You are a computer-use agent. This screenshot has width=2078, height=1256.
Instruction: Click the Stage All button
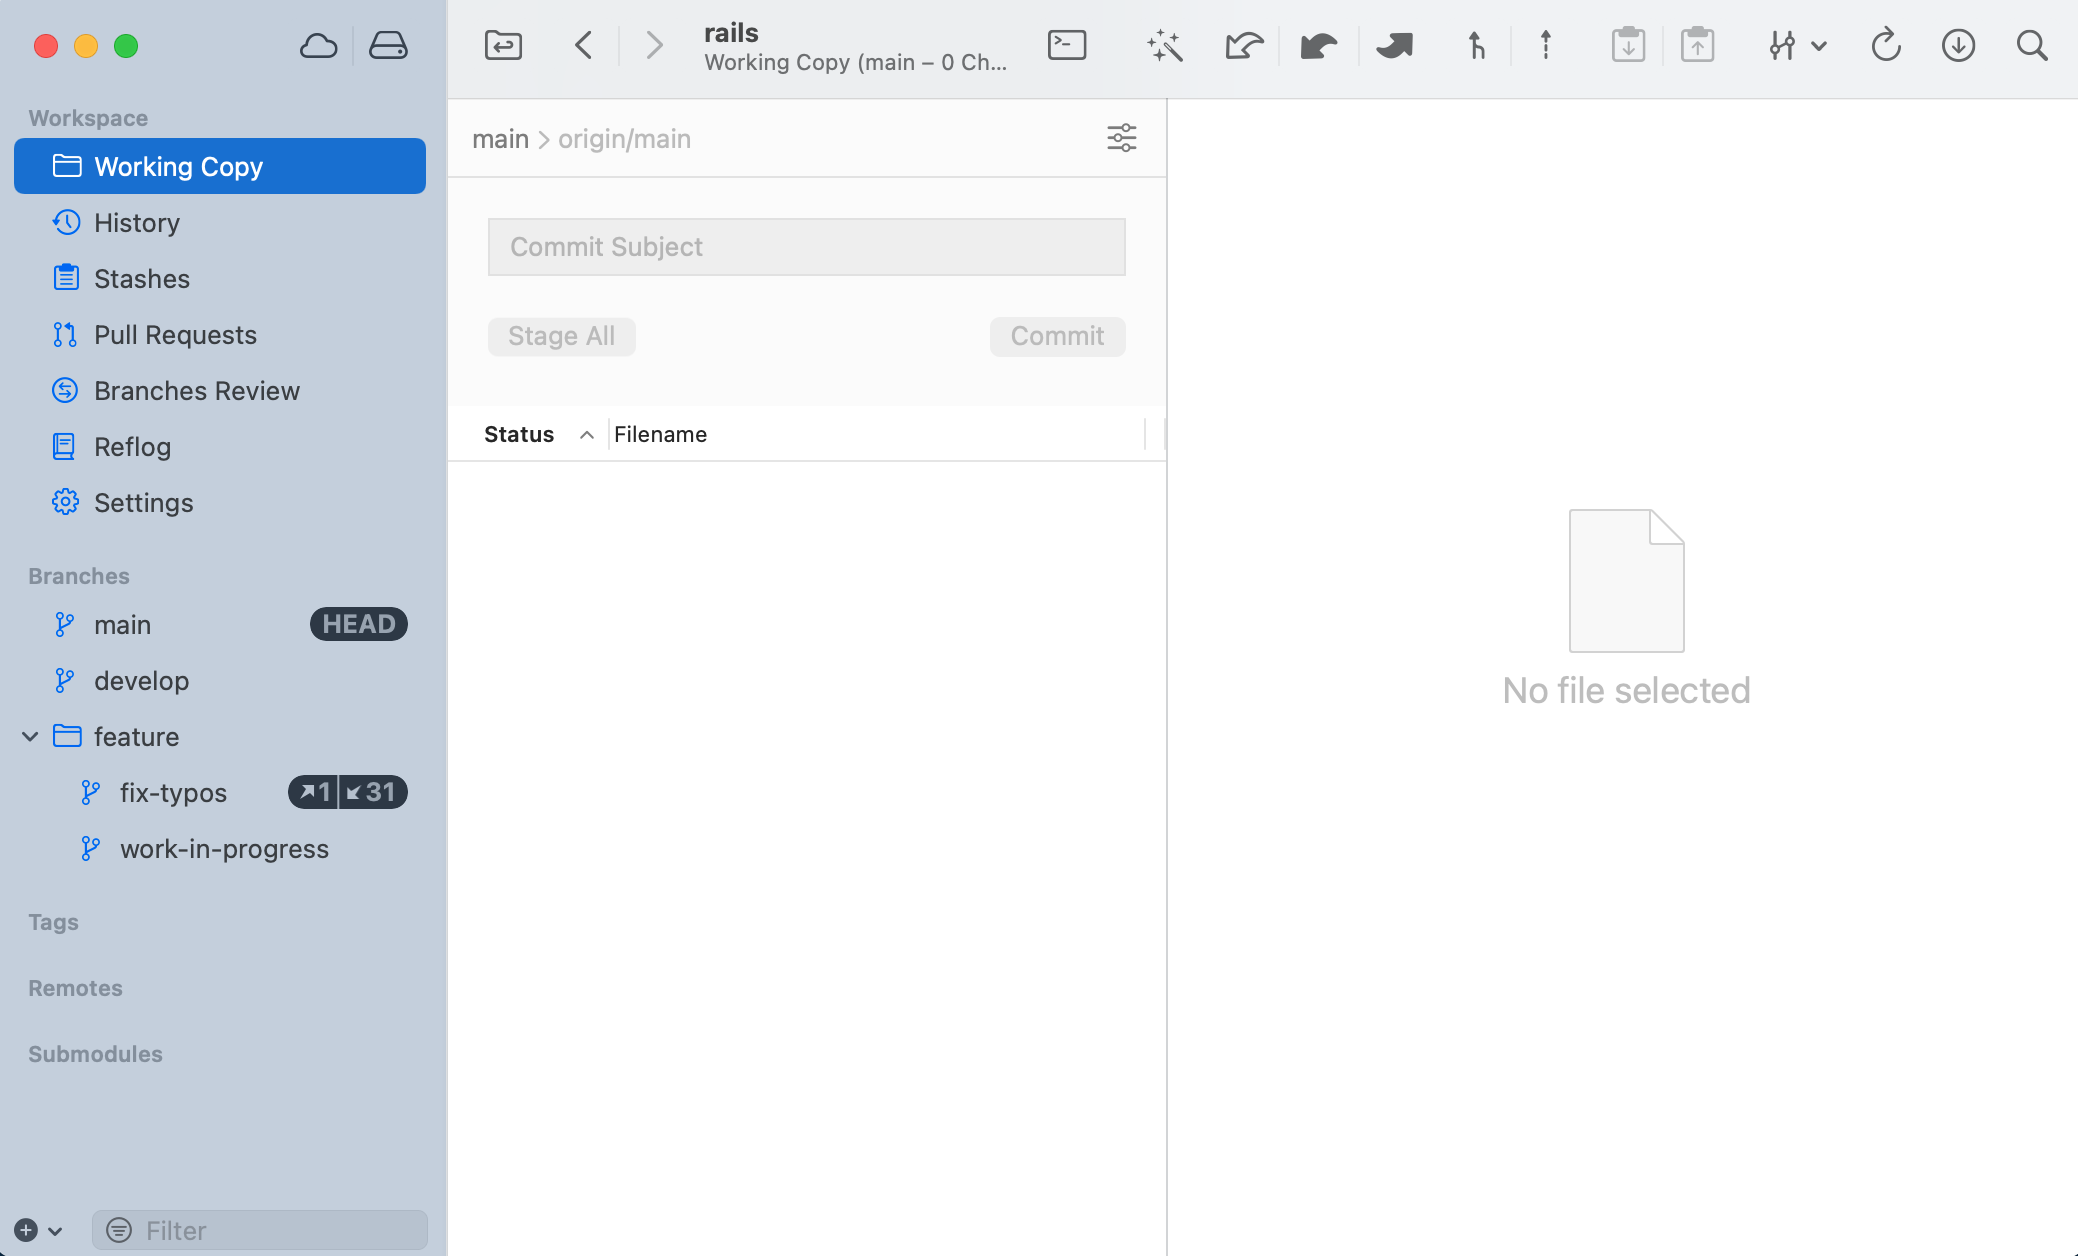click(561, 336)
